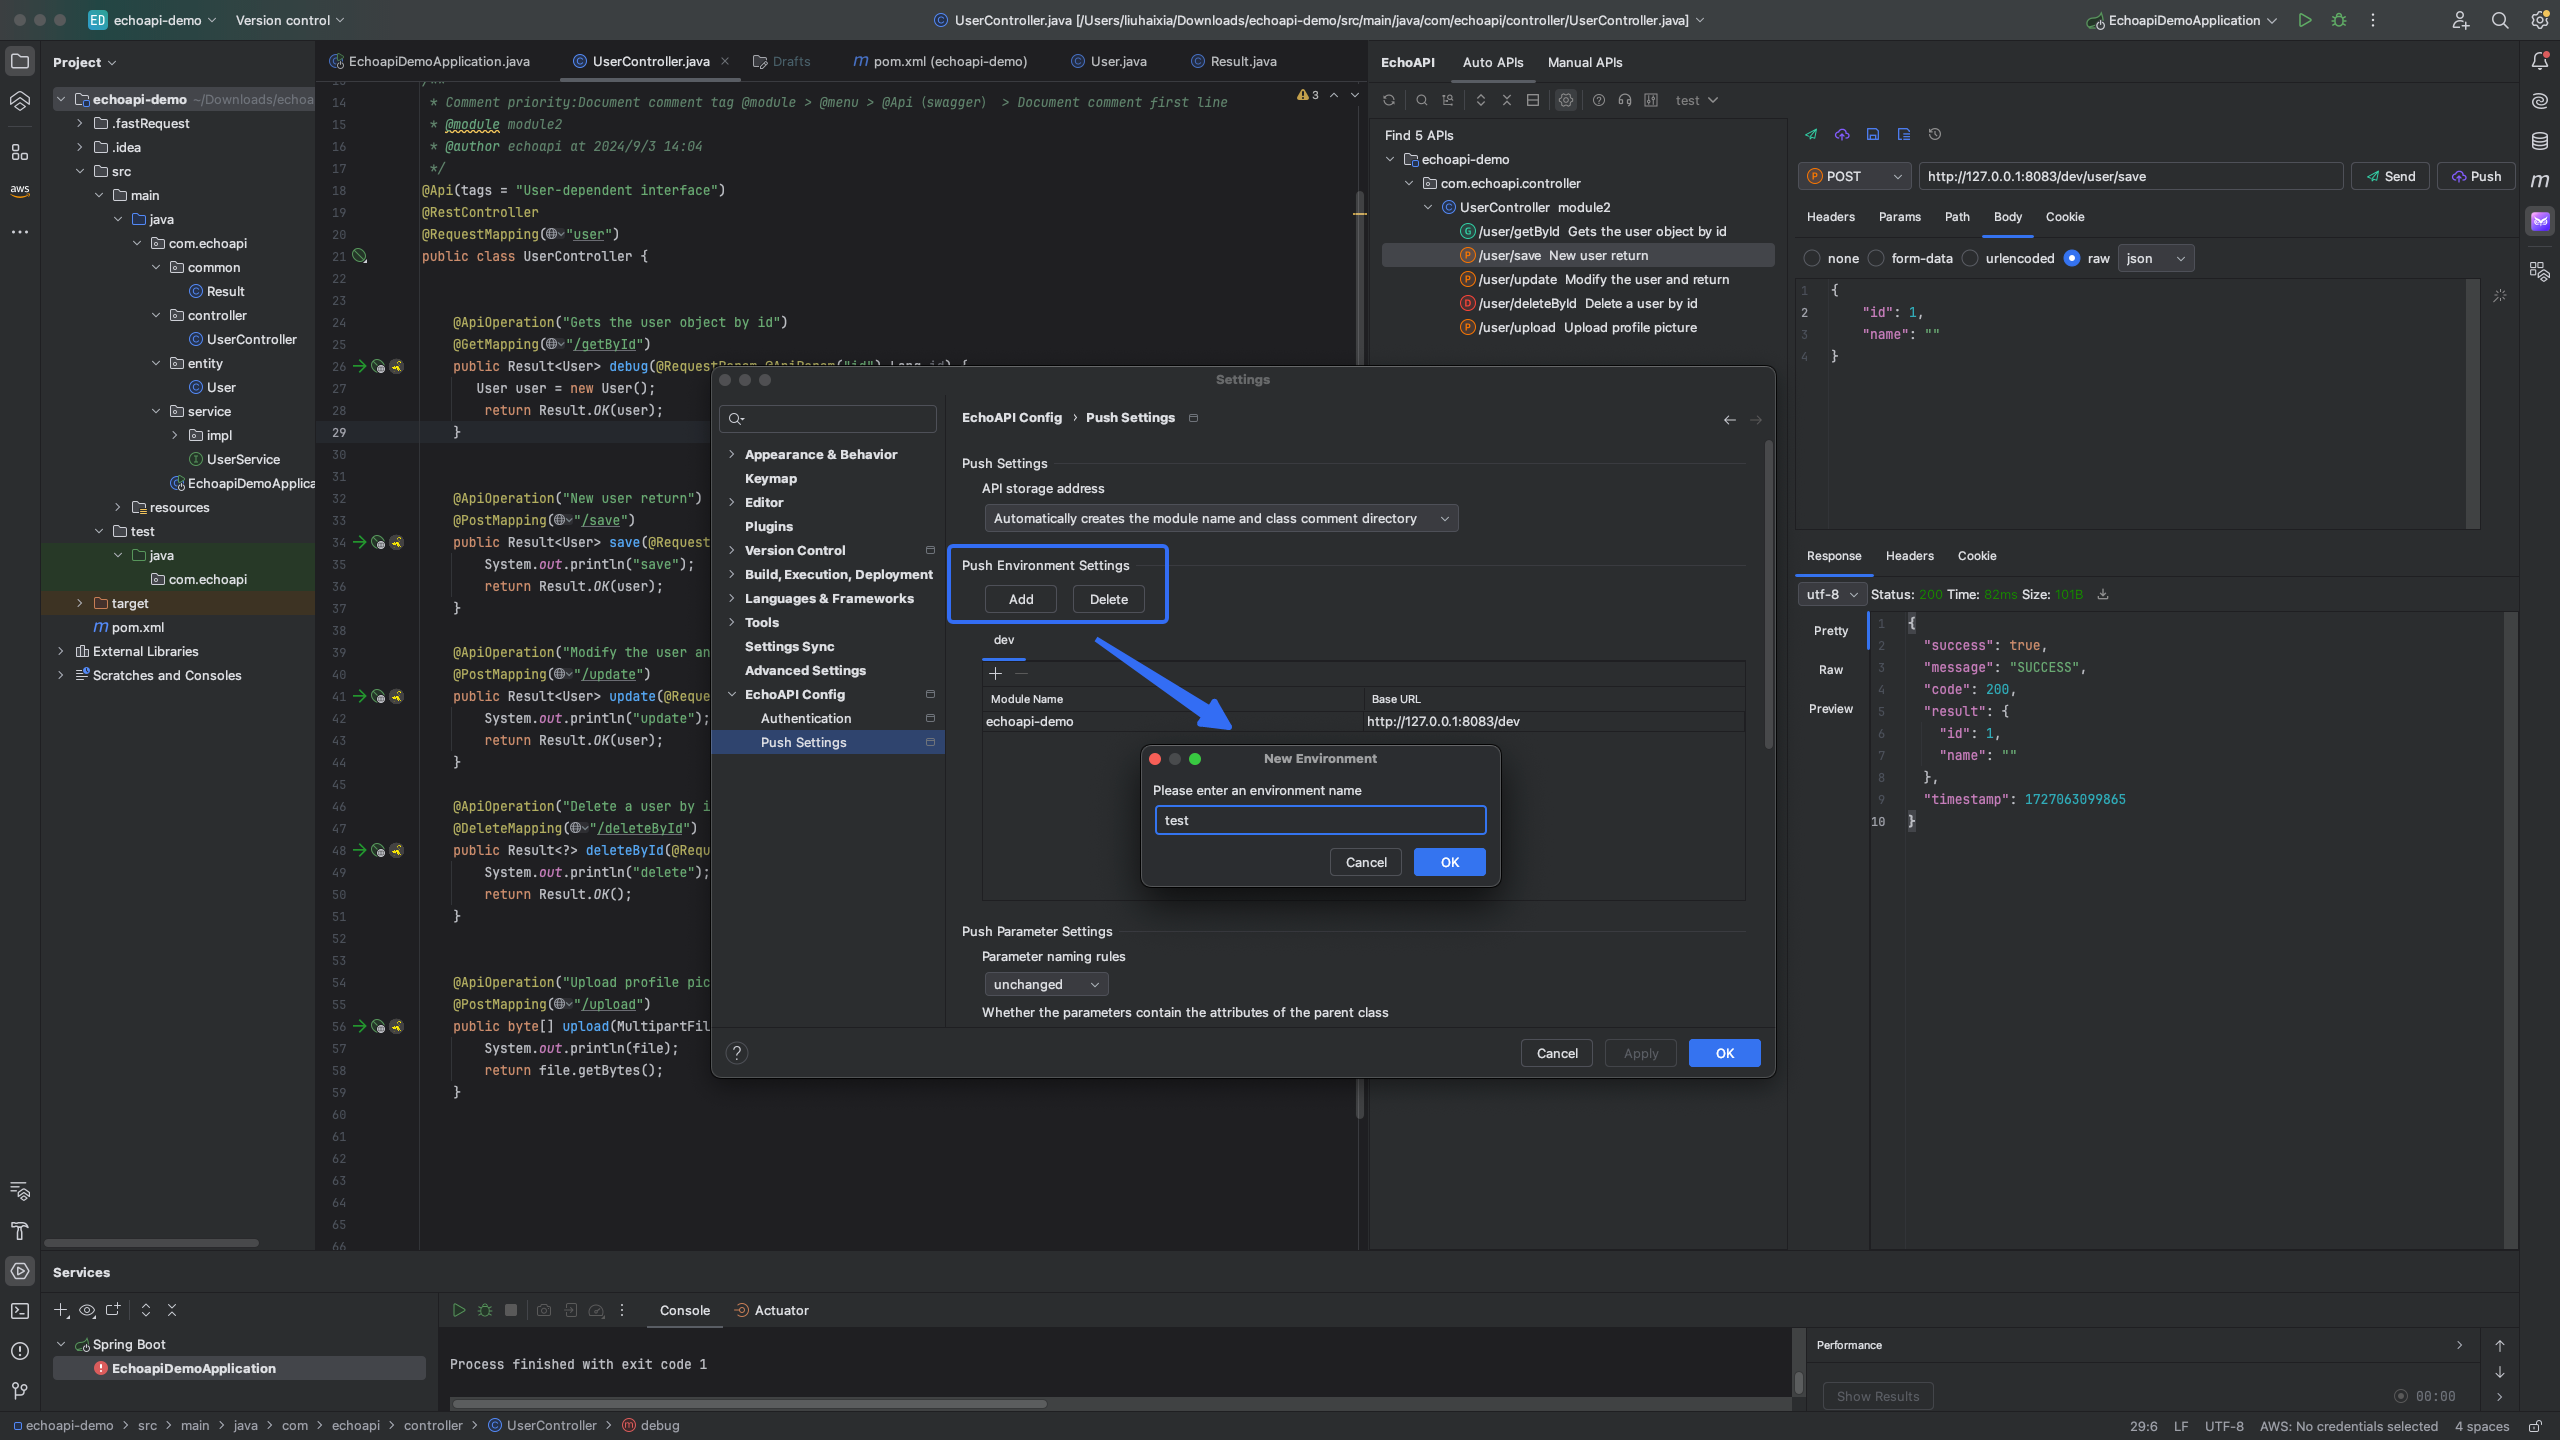Click the plus icon above Module Name table
2560x1440 pixels.
995,673
